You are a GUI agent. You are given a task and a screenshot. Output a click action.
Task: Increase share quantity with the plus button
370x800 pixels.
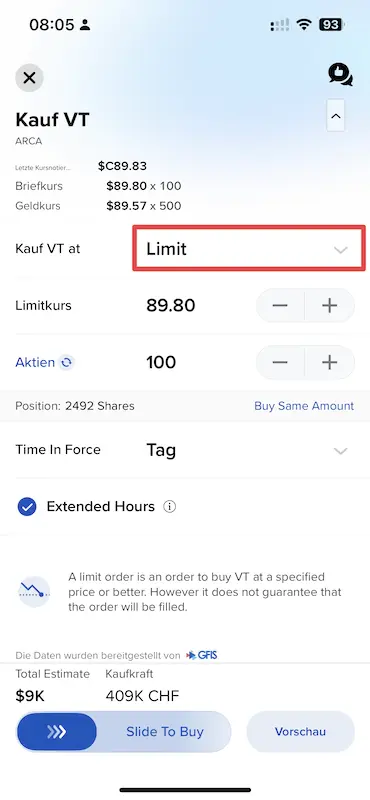[330, 362]
